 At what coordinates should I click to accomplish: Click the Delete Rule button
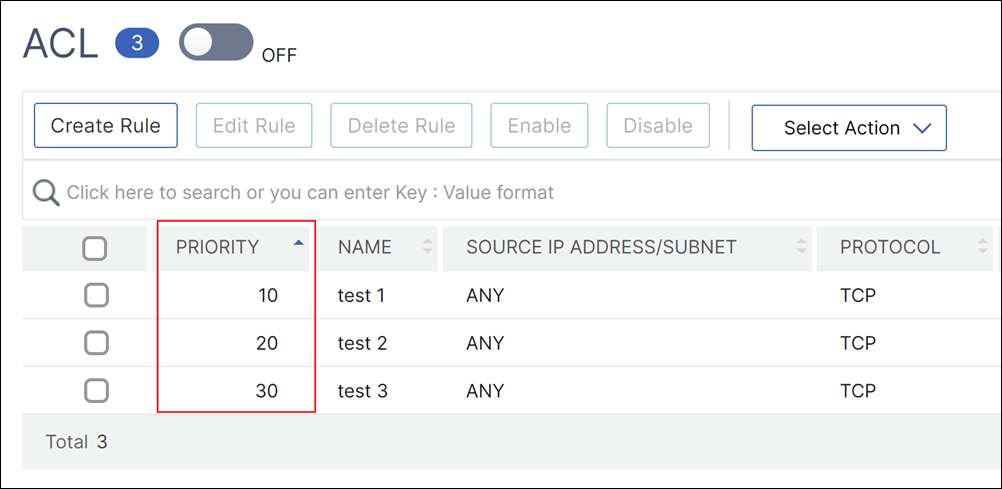click(x=401, y=125)
